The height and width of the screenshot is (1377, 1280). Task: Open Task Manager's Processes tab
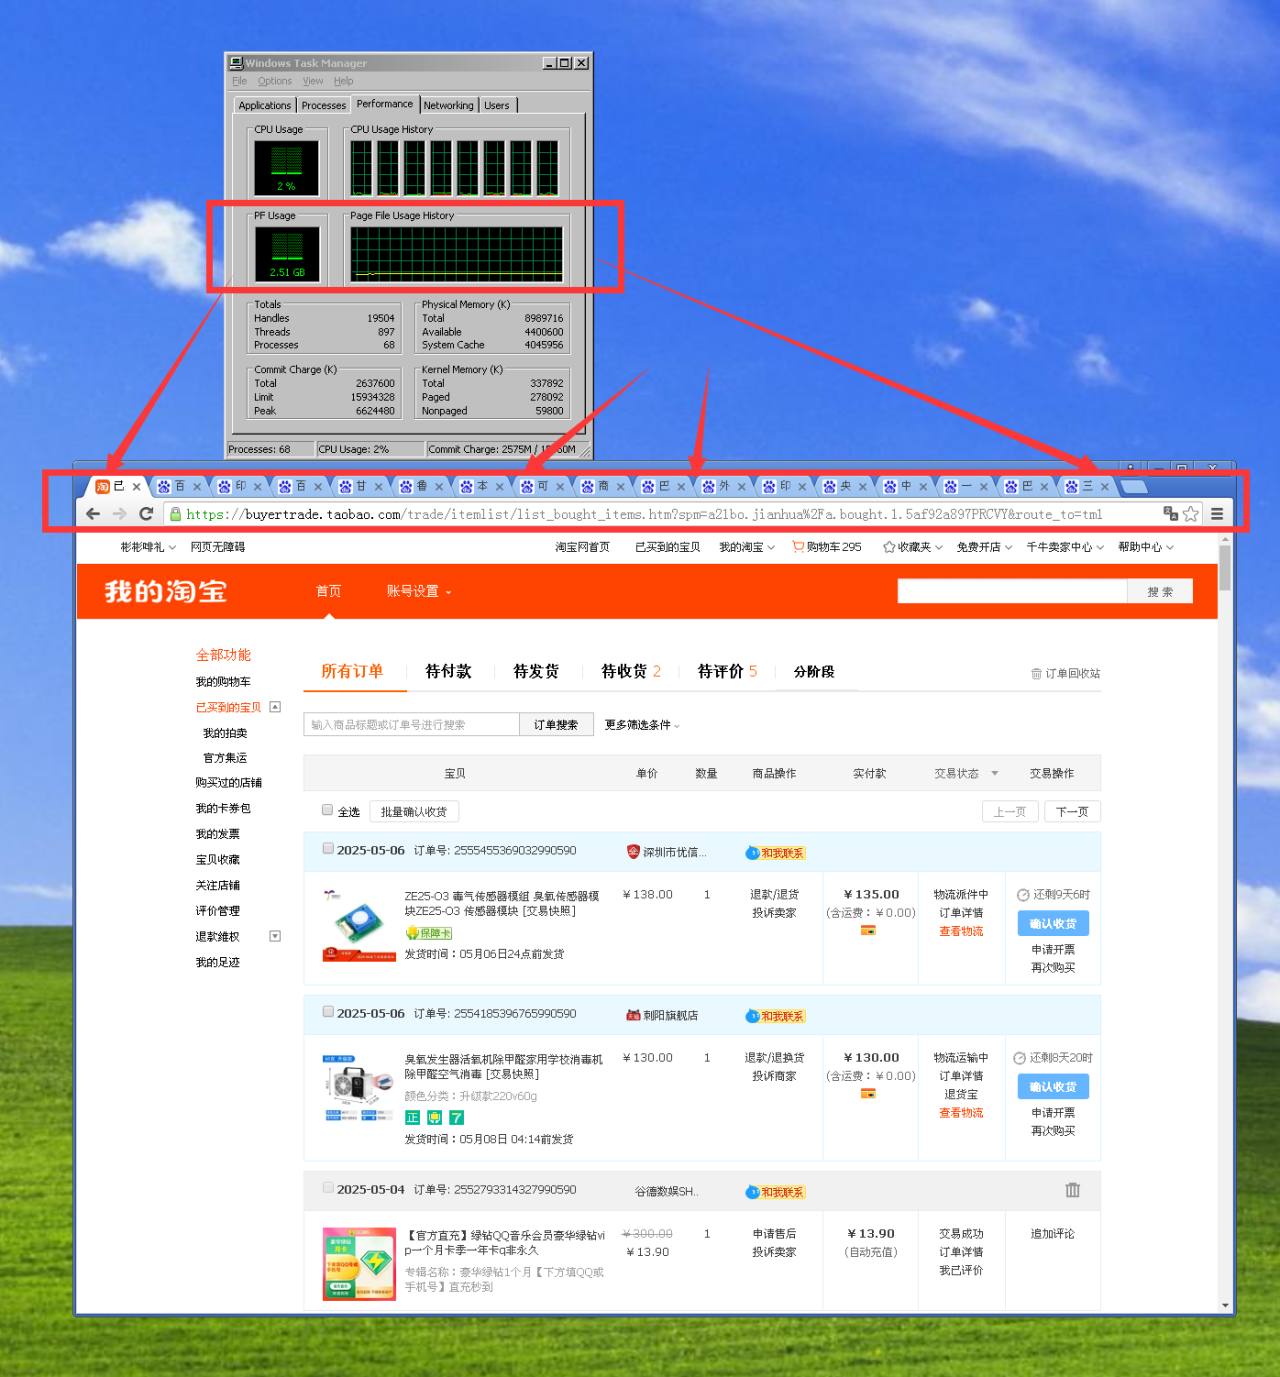coord(323,105)
